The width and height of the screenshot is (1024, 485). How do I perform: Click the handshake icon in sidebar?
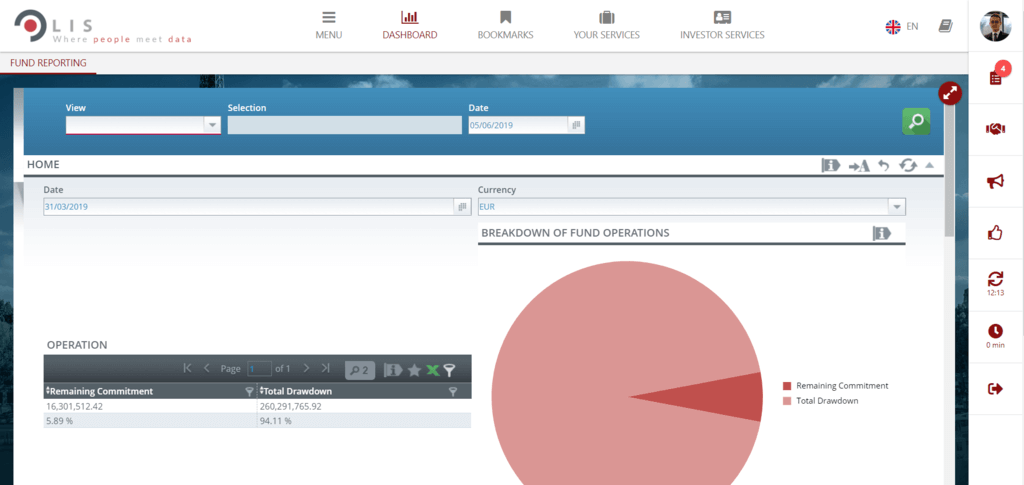tap(995, 129)
